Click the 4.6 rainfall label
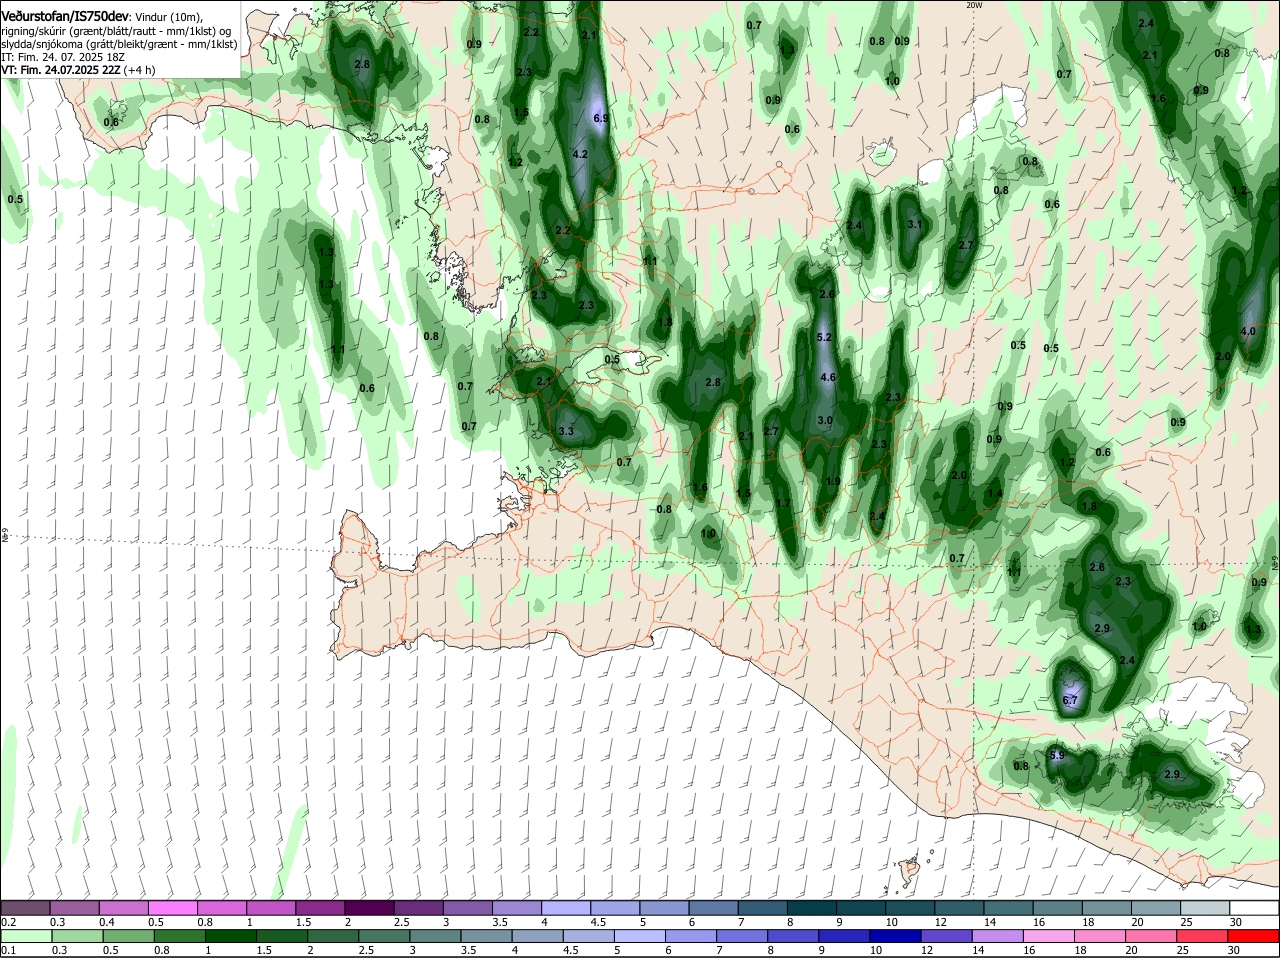Screen dimensions: 1280x958 [828, 378]
